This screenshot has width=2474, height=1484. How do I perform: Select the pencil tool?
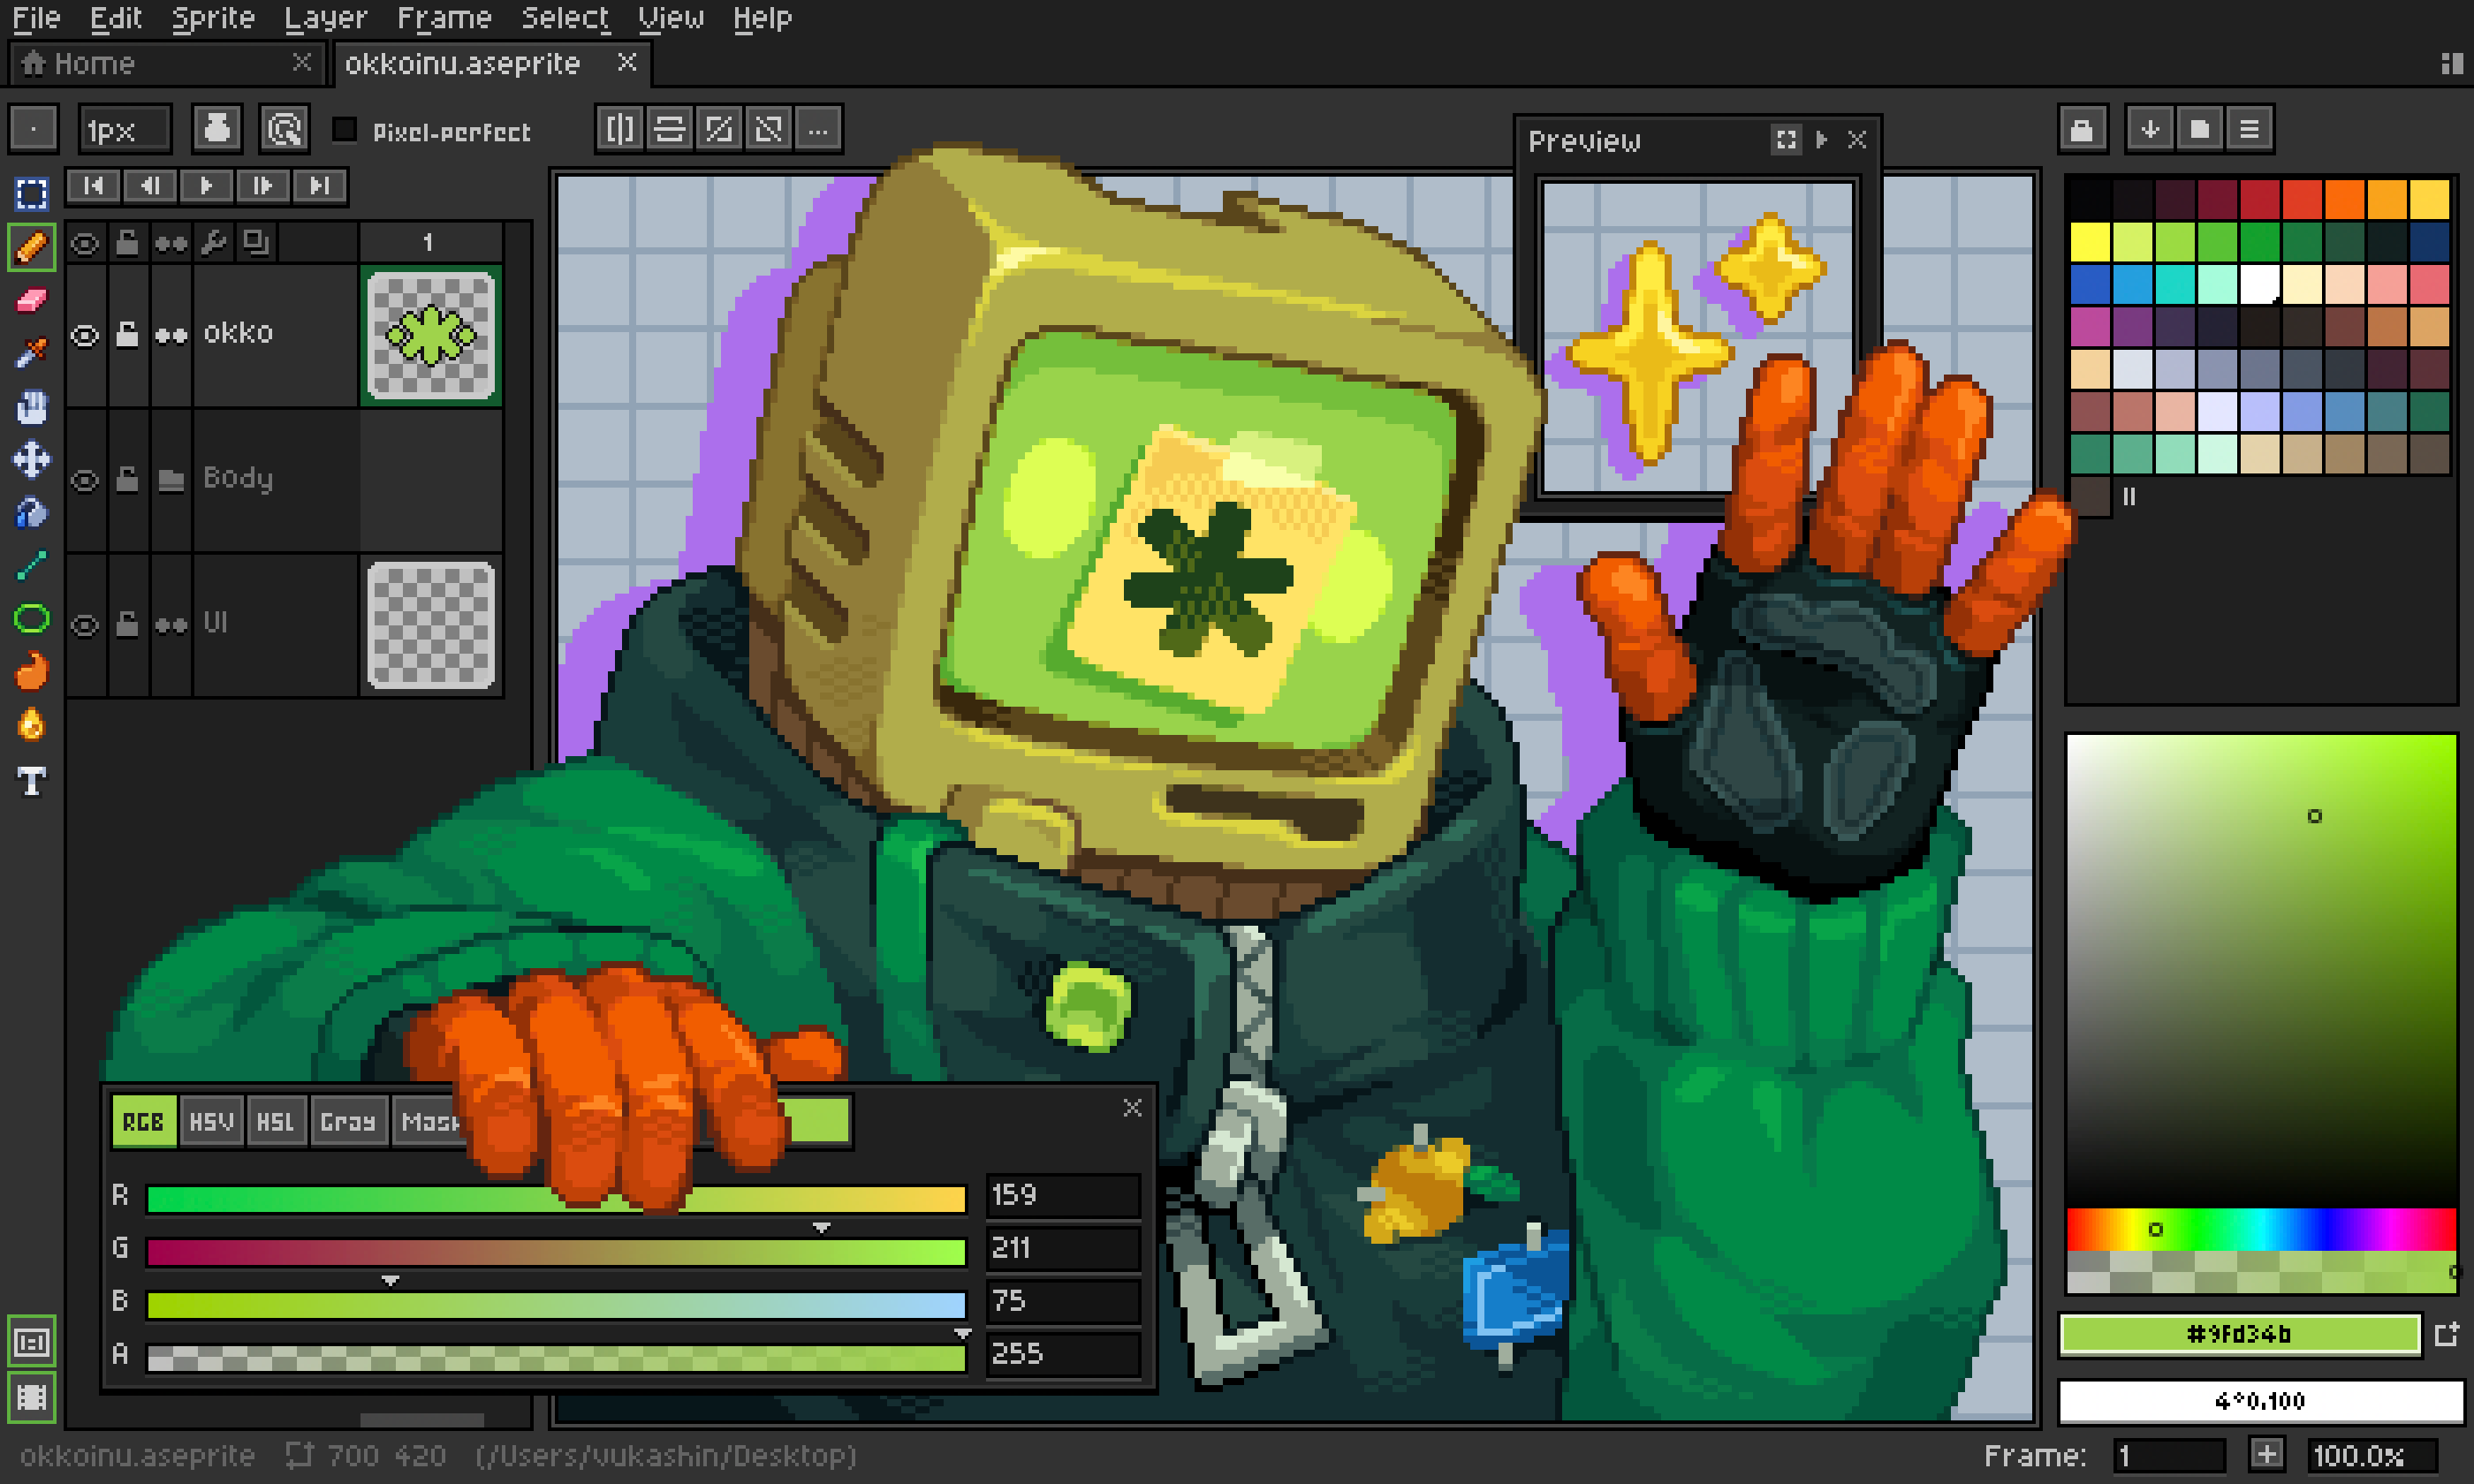click(32, 247)
